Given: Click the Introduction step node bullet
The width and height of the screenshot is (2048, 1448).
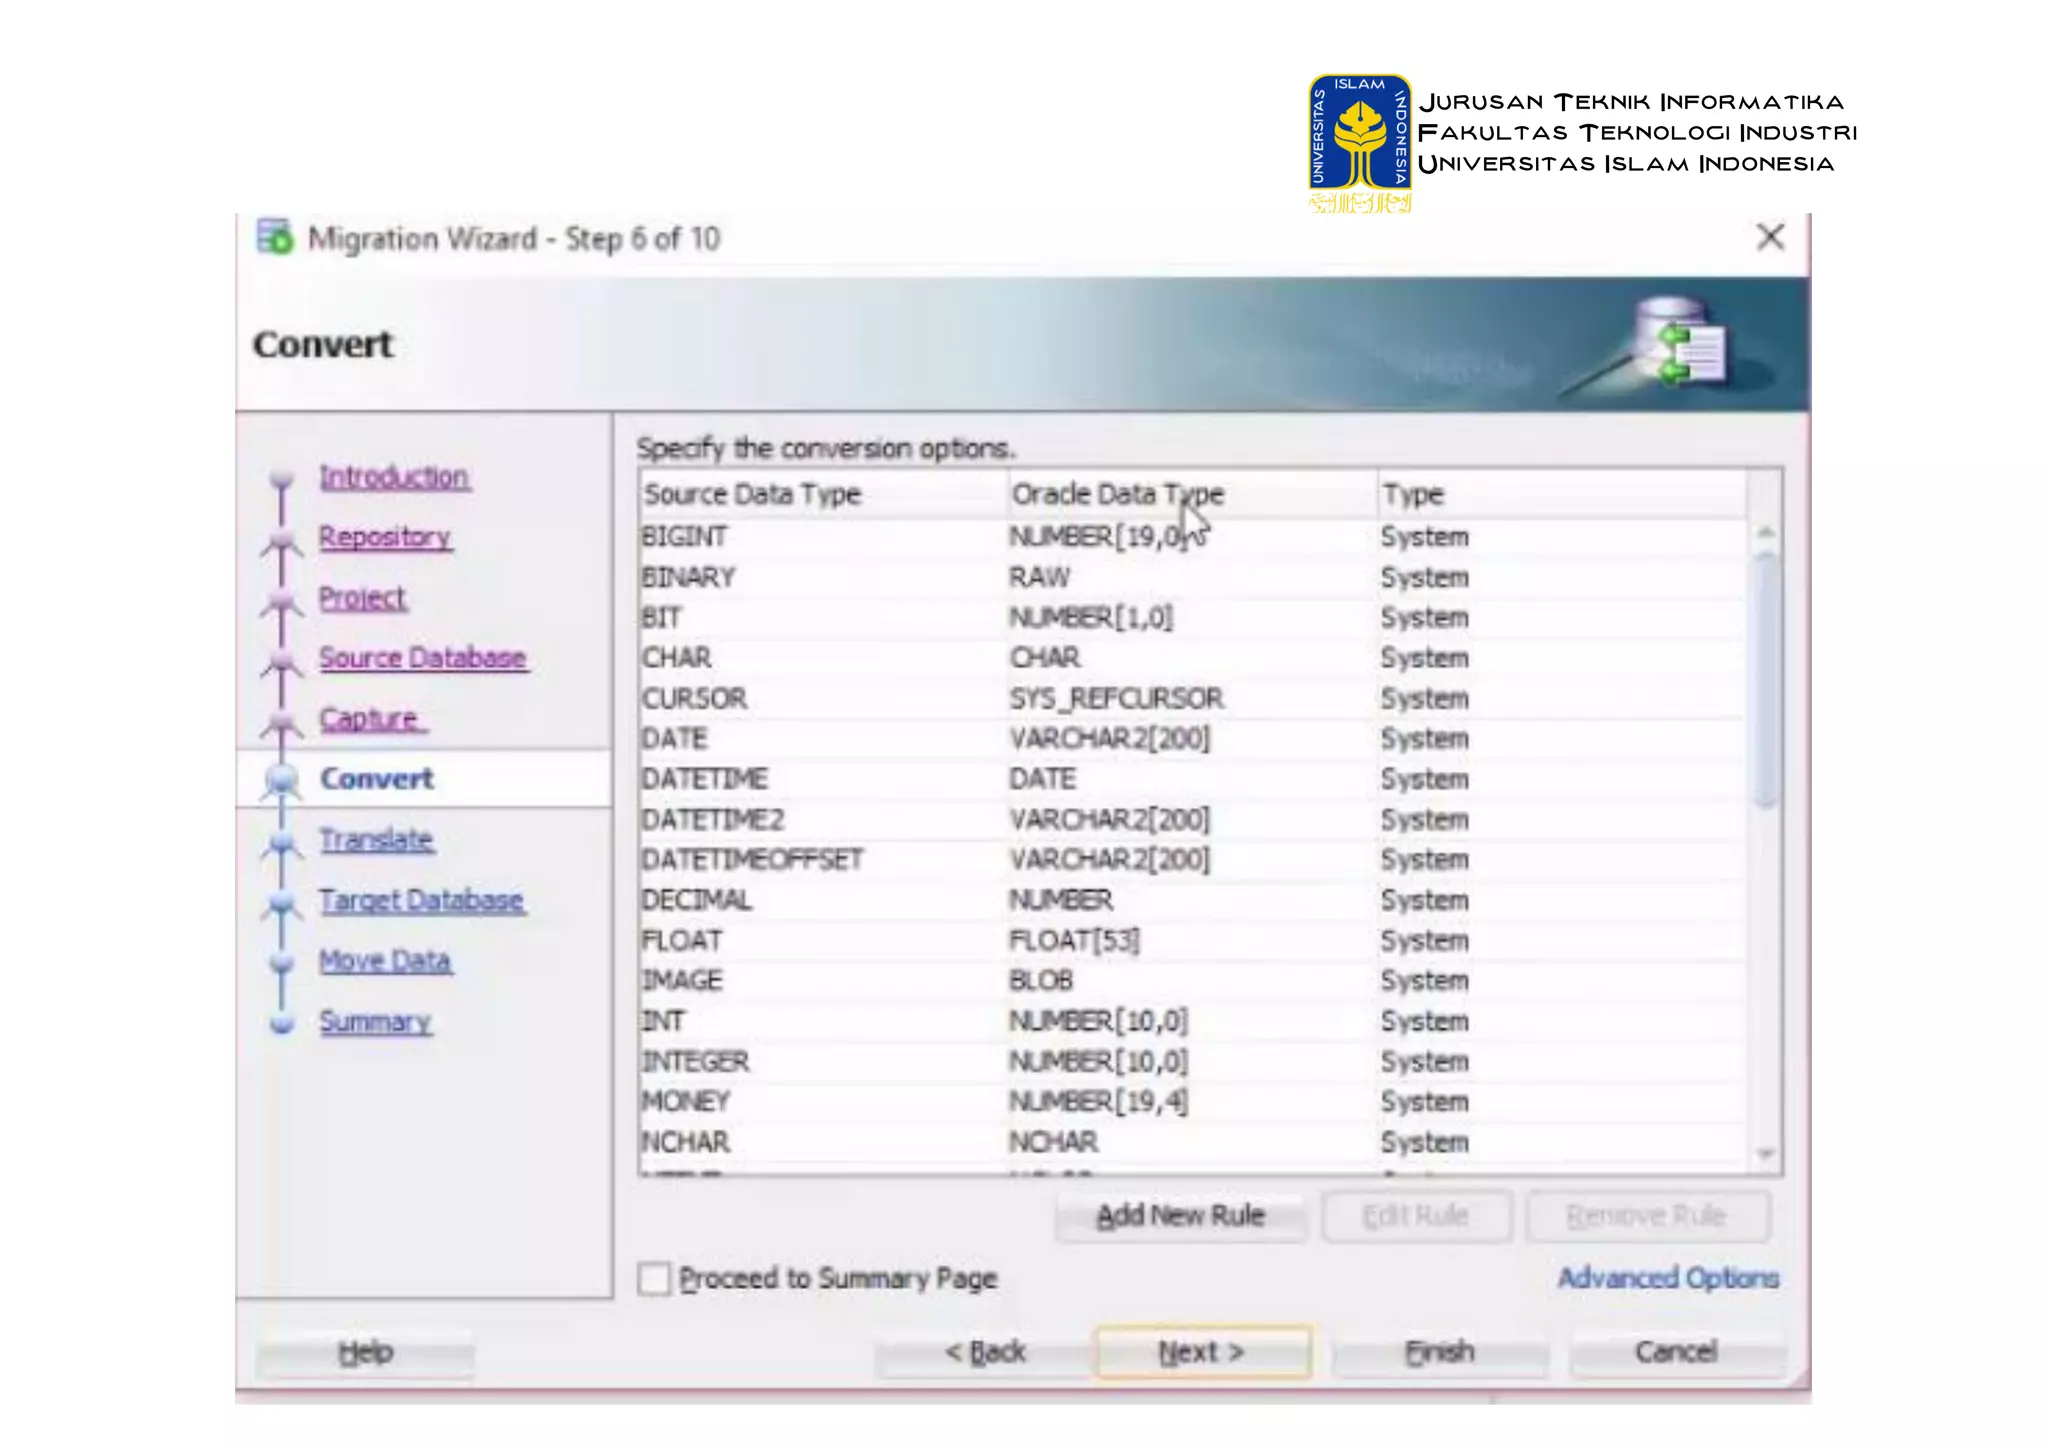Looking at the screenshot, I should click(282, 478).
